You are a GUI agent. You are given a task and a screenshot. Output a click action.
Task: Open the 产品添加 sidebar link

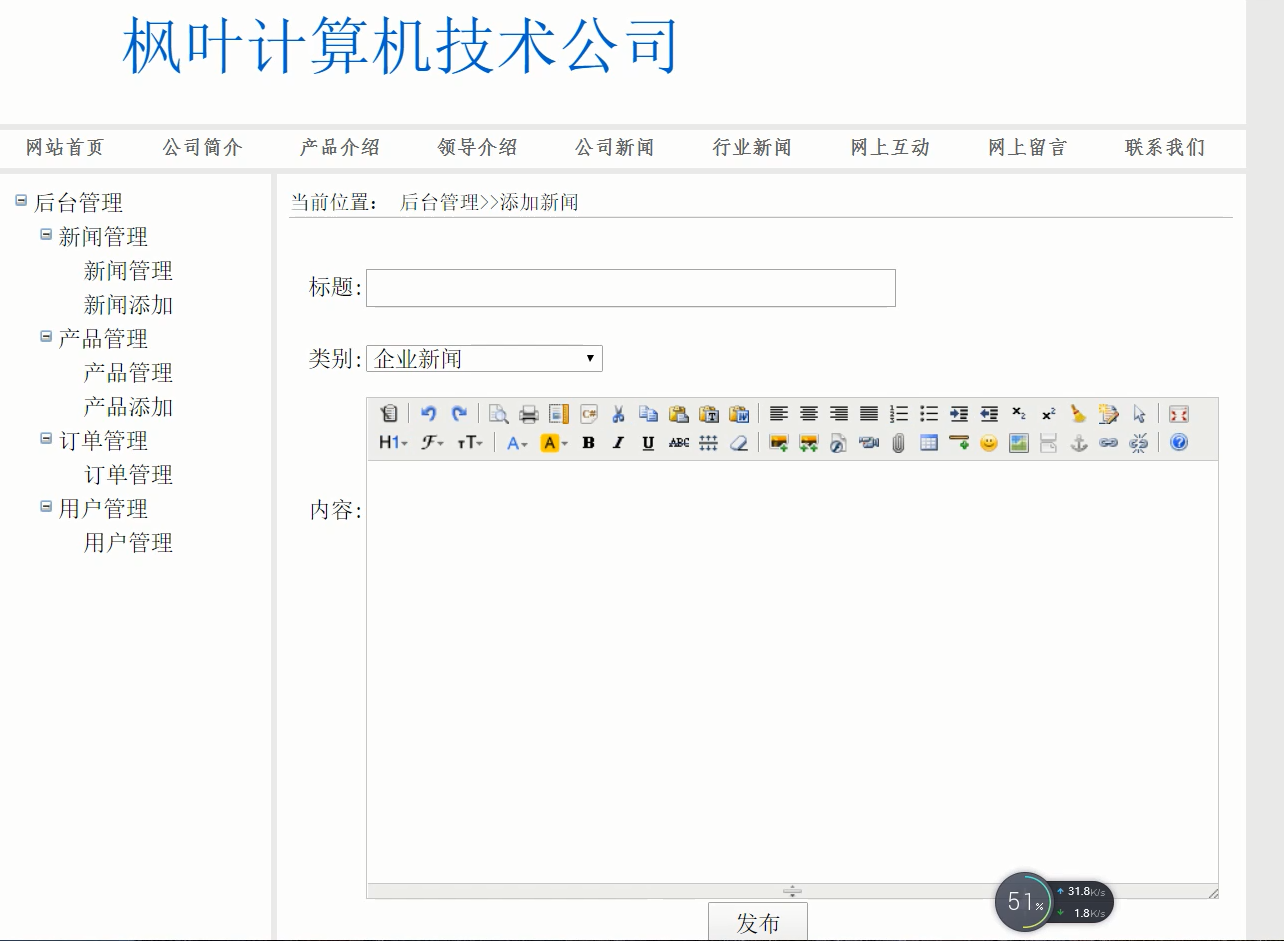coord(128,407)
